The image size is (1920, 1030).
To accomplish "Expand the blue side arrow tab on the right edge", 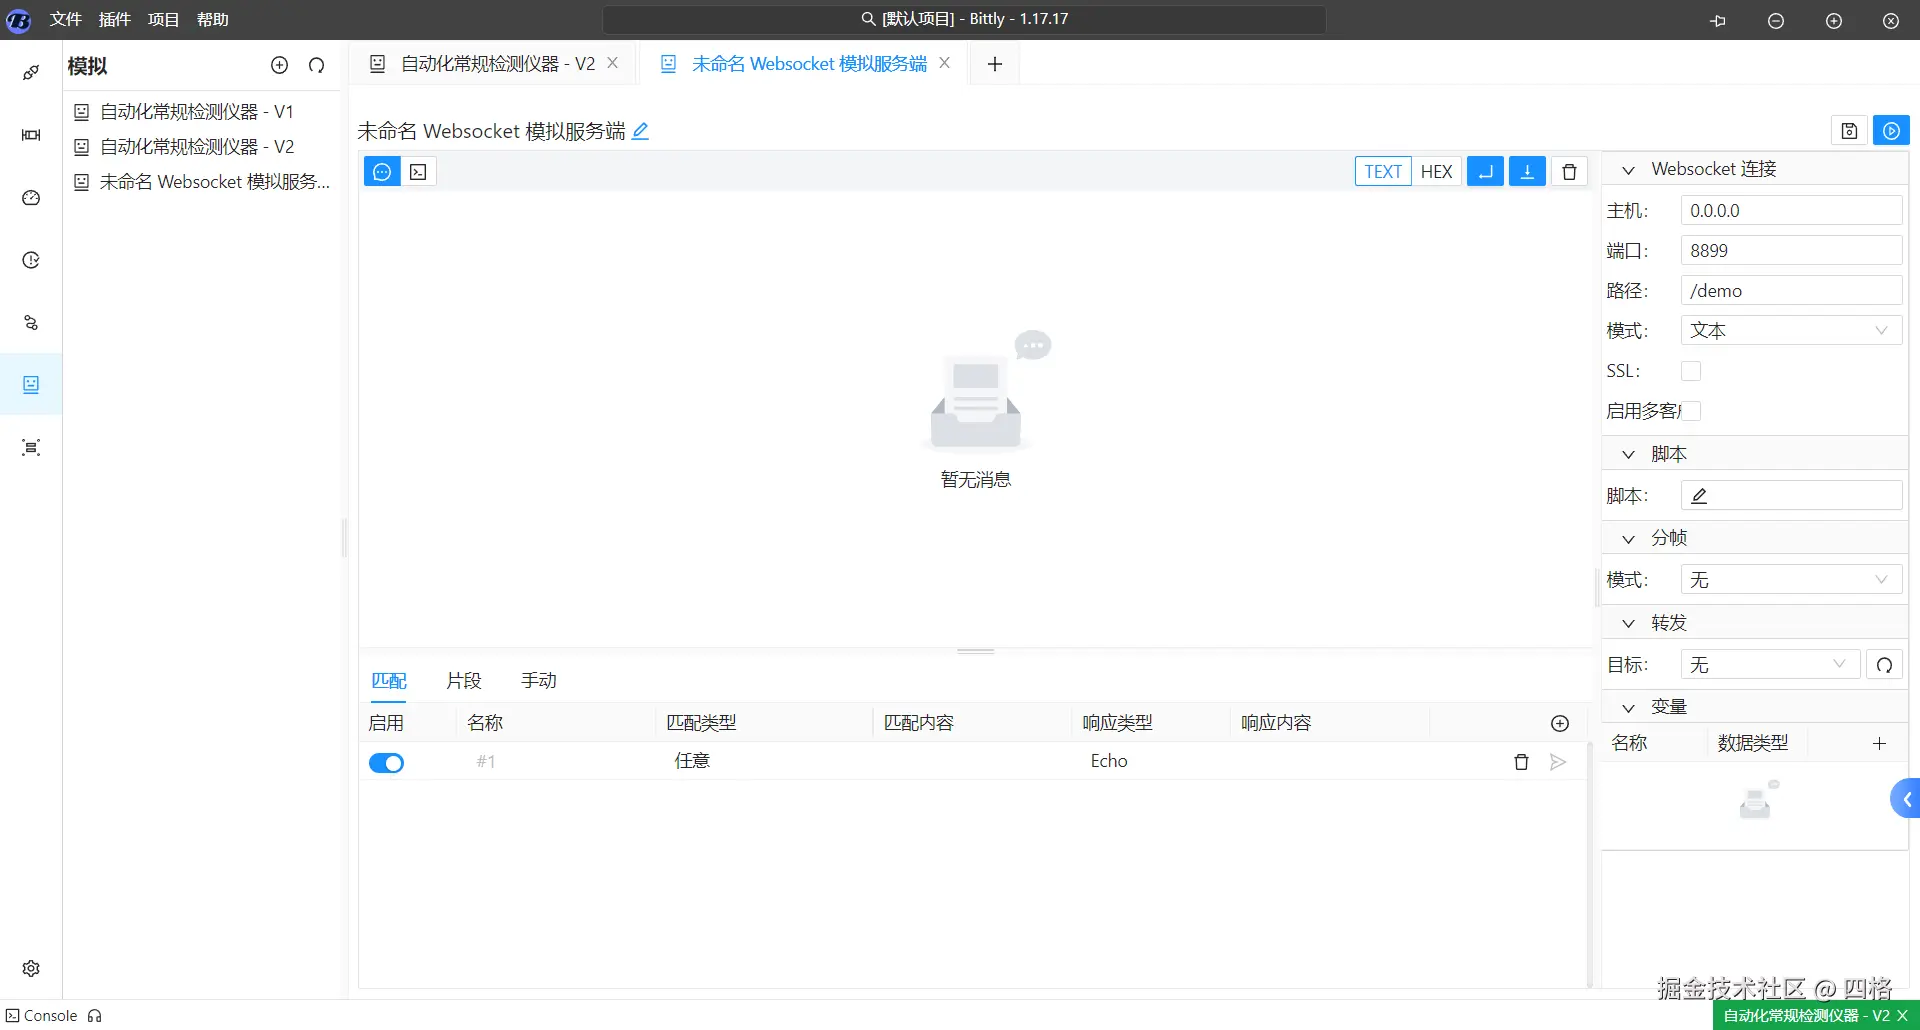I will (x=1906, y=799).
